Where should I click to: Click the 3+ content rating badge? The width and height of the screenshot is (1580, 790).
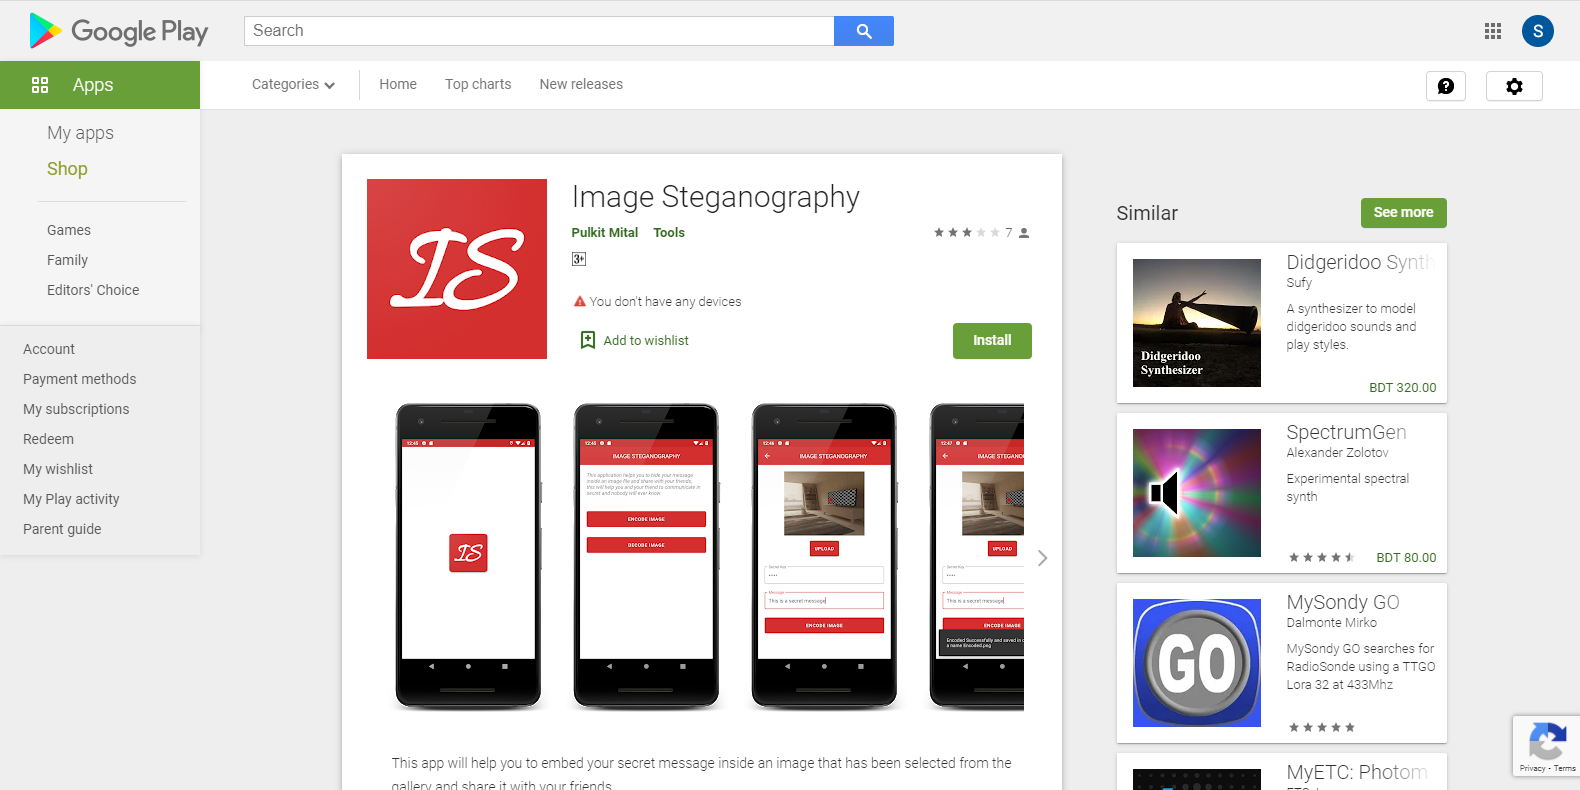point(579,259)
